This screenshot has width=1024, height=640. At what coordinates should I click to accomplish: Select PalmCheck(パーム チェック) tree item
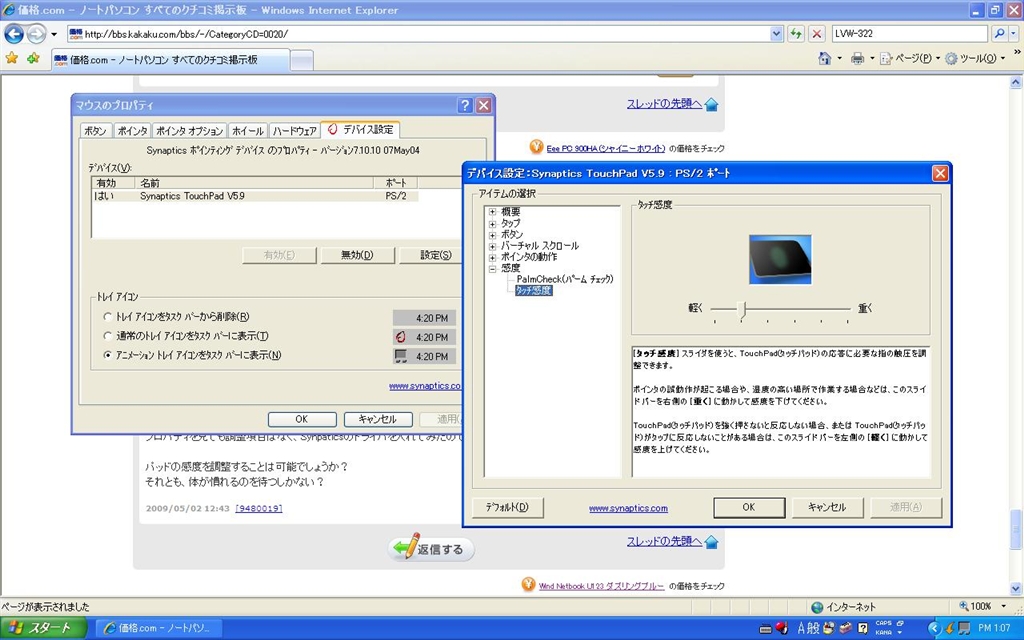click(565, 279)
